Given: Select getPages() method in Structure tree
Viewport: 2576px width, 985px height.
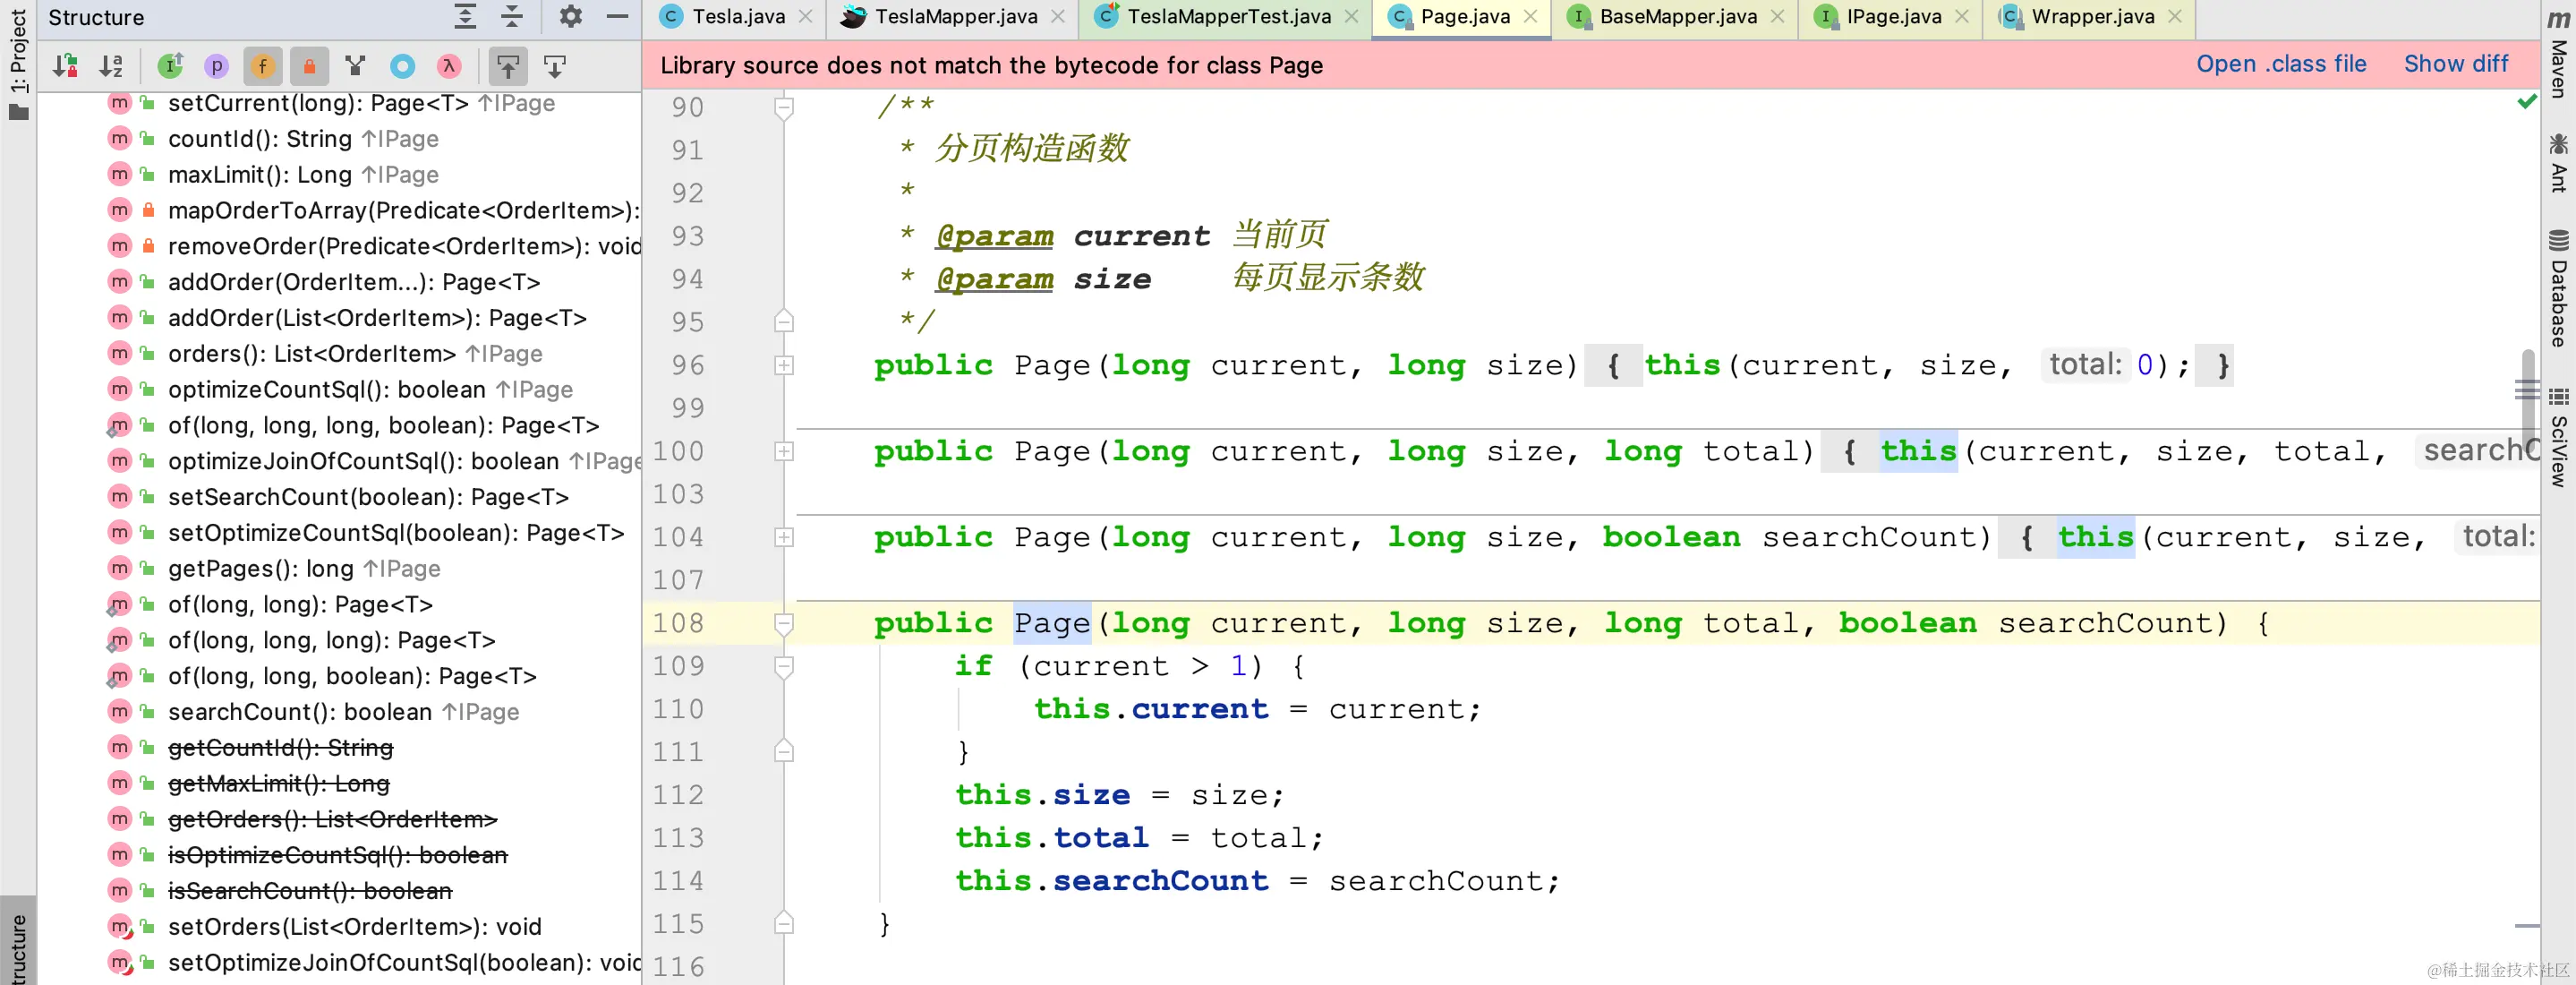Looking at the screenshot, I should [x=260, y=569].
